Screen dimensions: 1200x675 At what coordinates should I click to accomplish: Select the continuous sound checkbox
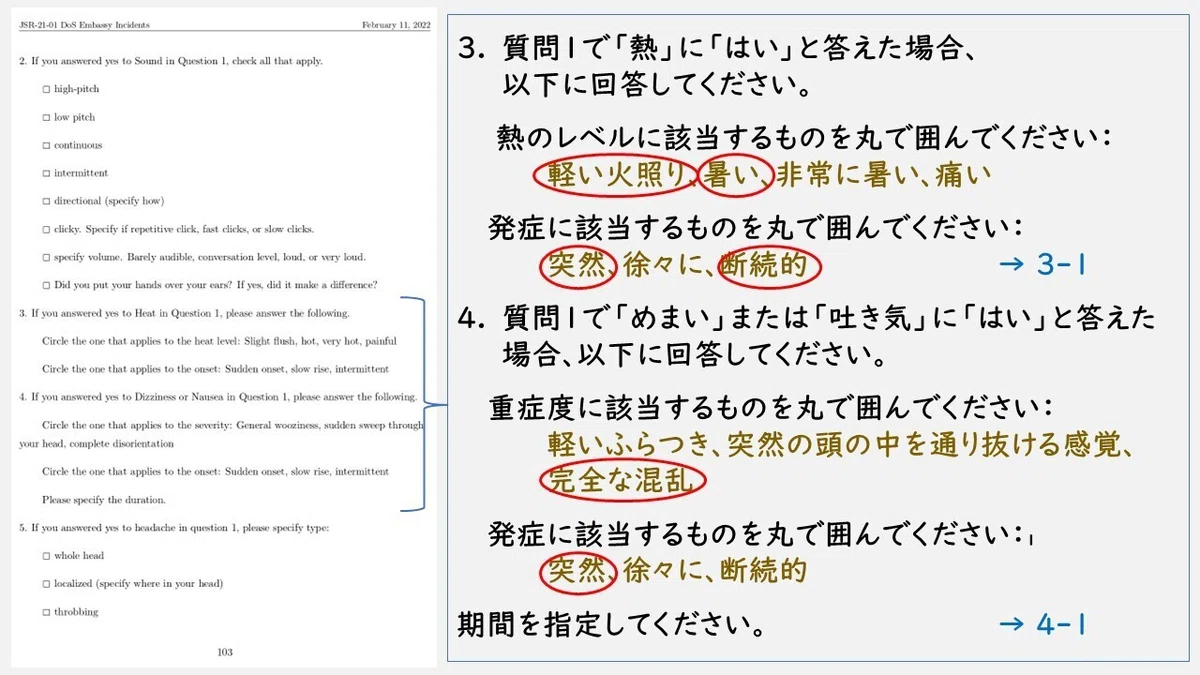(46, 145)
